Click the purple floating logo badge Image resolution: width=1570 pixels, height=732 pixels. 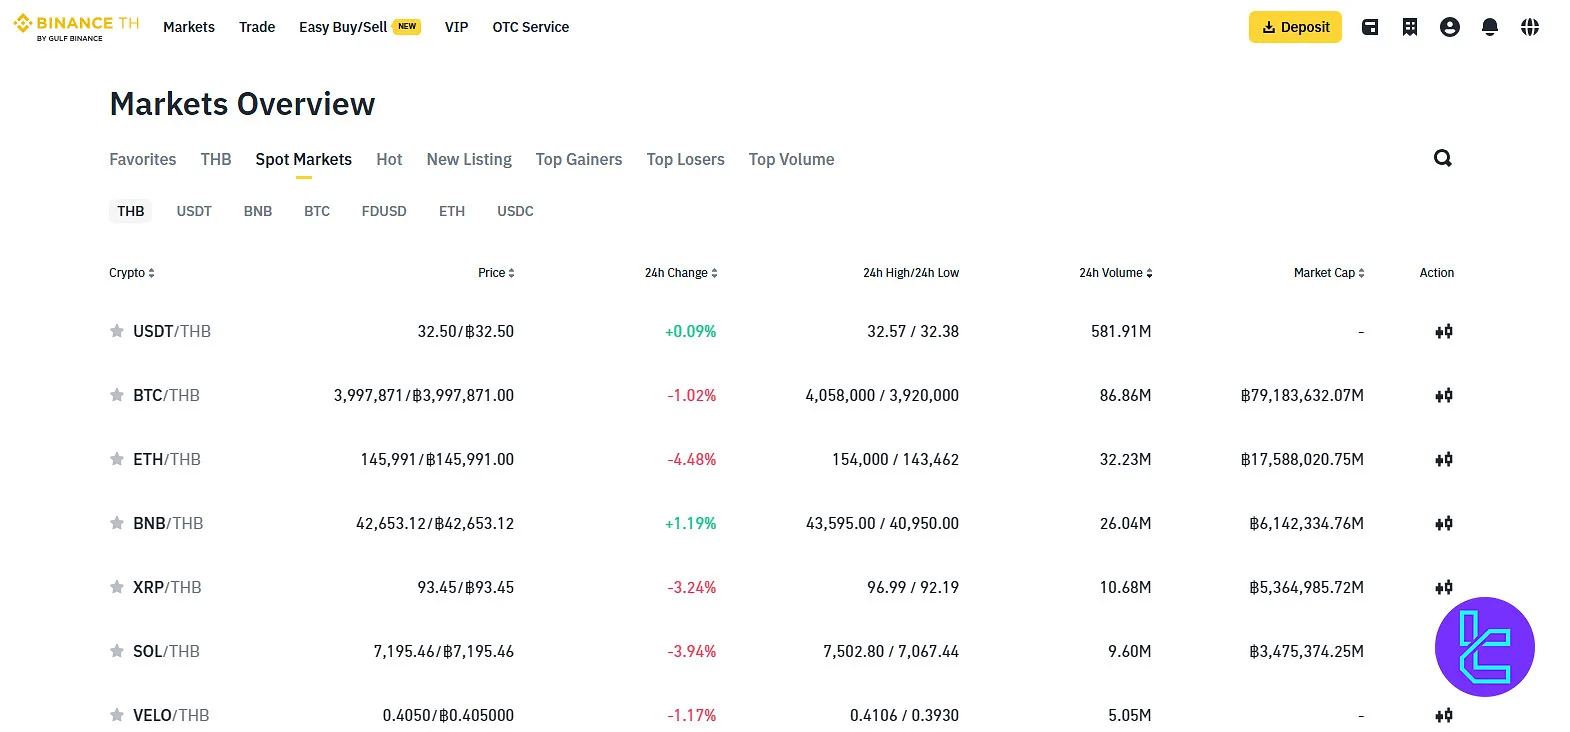point(1484,647)
